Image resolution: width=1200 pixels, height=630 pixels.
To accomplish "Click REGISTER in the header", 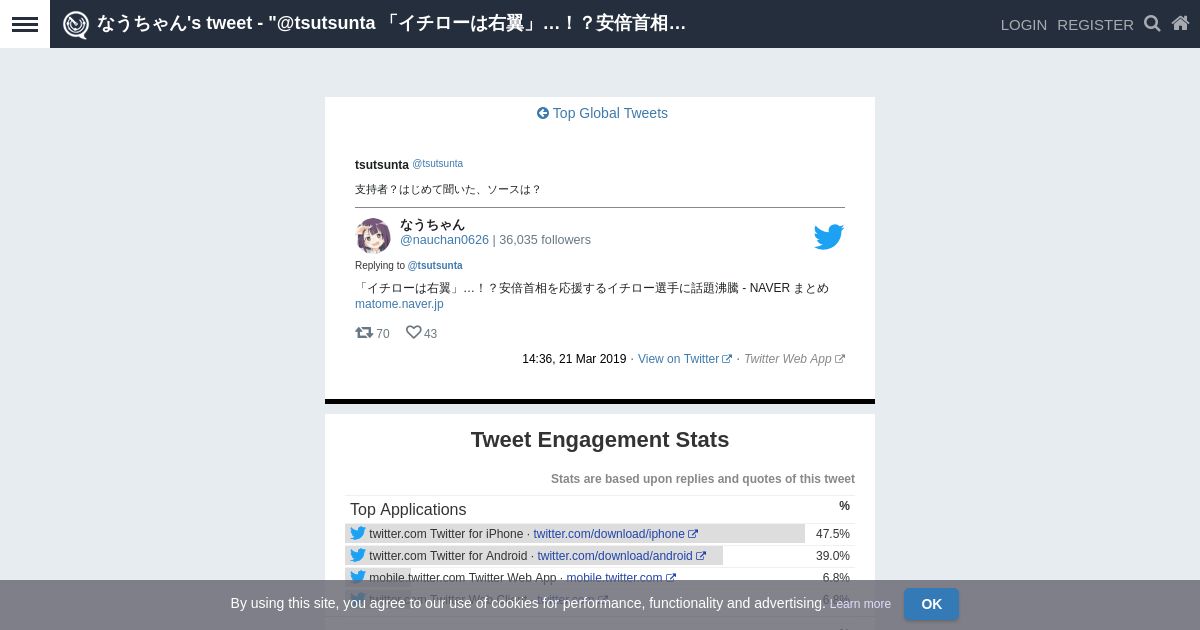I will pyautogui.click(x=1095, y=24).
